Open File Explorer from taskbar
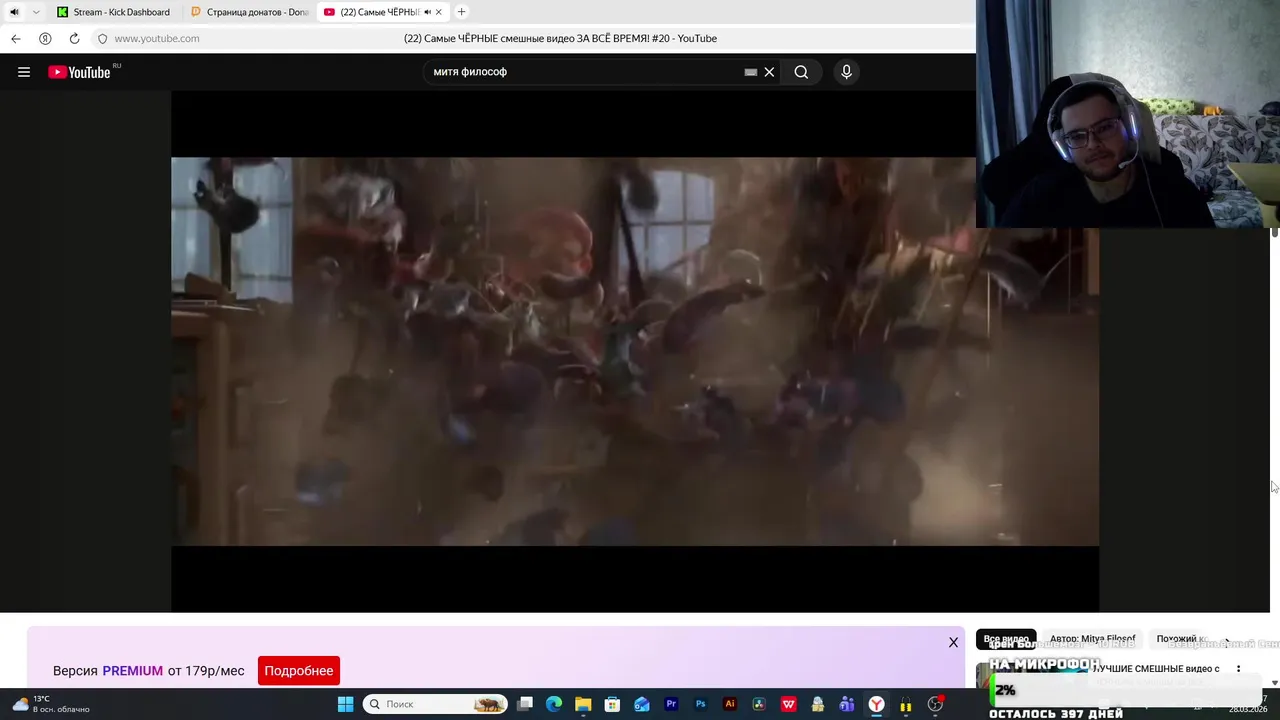 coord(583,704)
